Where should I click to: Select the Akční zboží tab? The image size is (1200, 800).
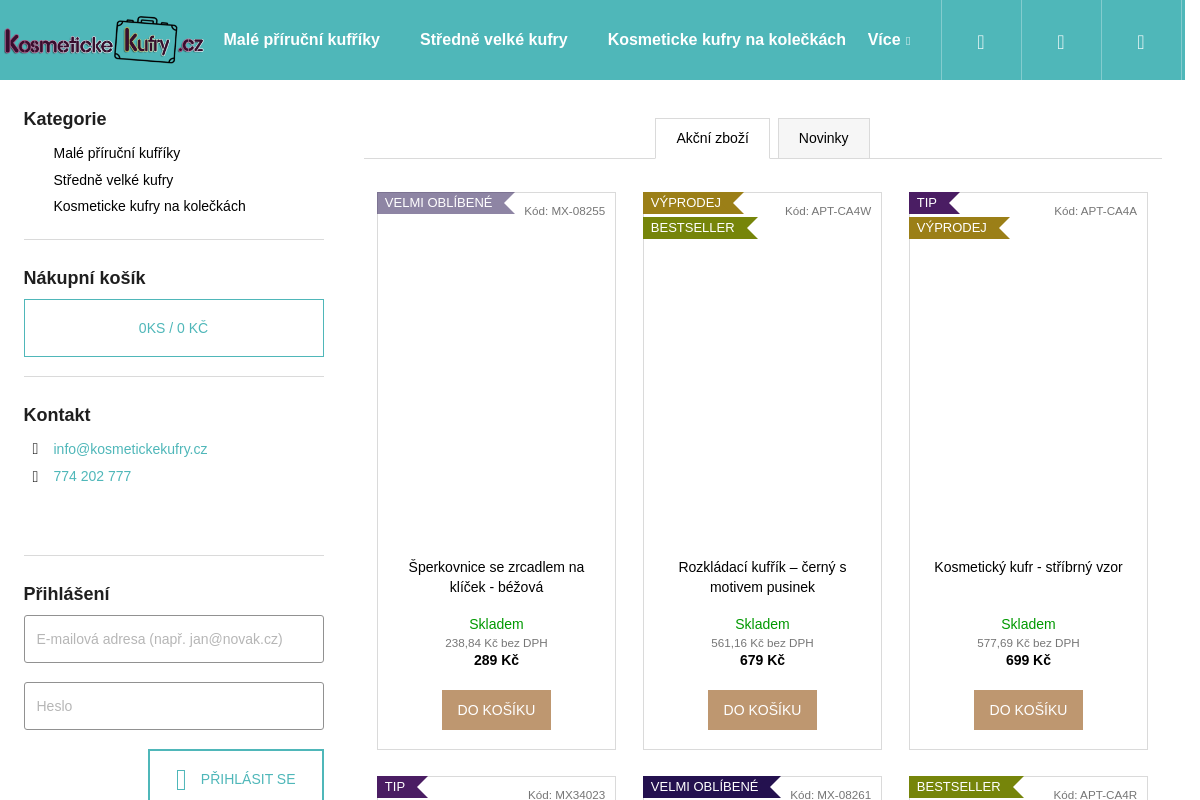click(x=712, y=138)
